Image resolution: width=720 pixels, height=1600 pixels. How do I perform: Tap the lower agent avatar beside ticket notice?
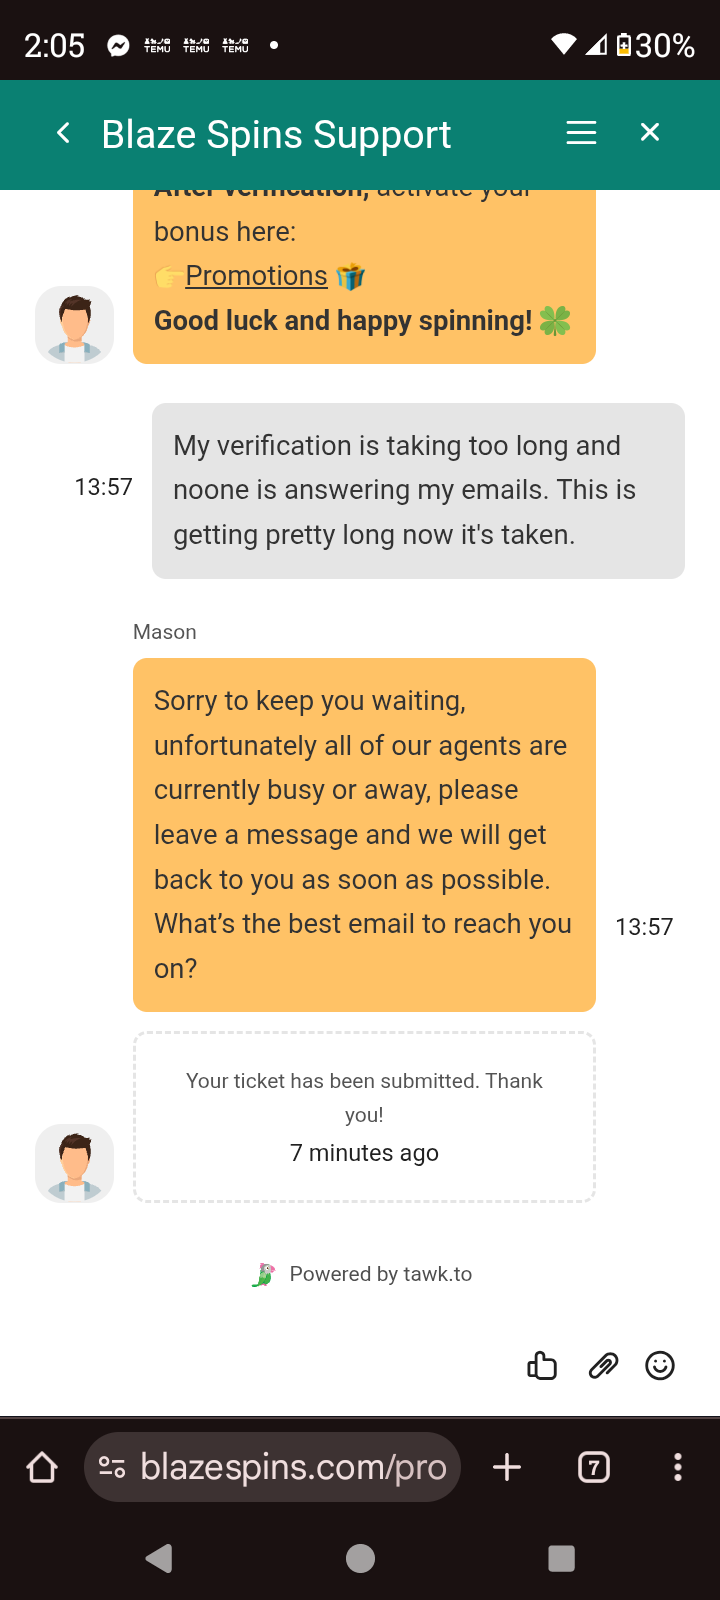(75, 1163)
